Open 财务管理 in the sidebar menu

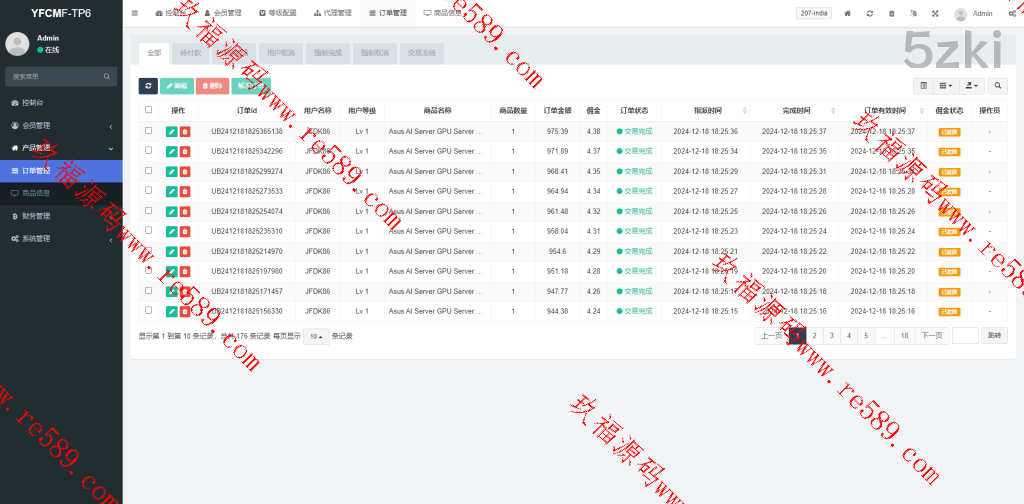point(36,215)
